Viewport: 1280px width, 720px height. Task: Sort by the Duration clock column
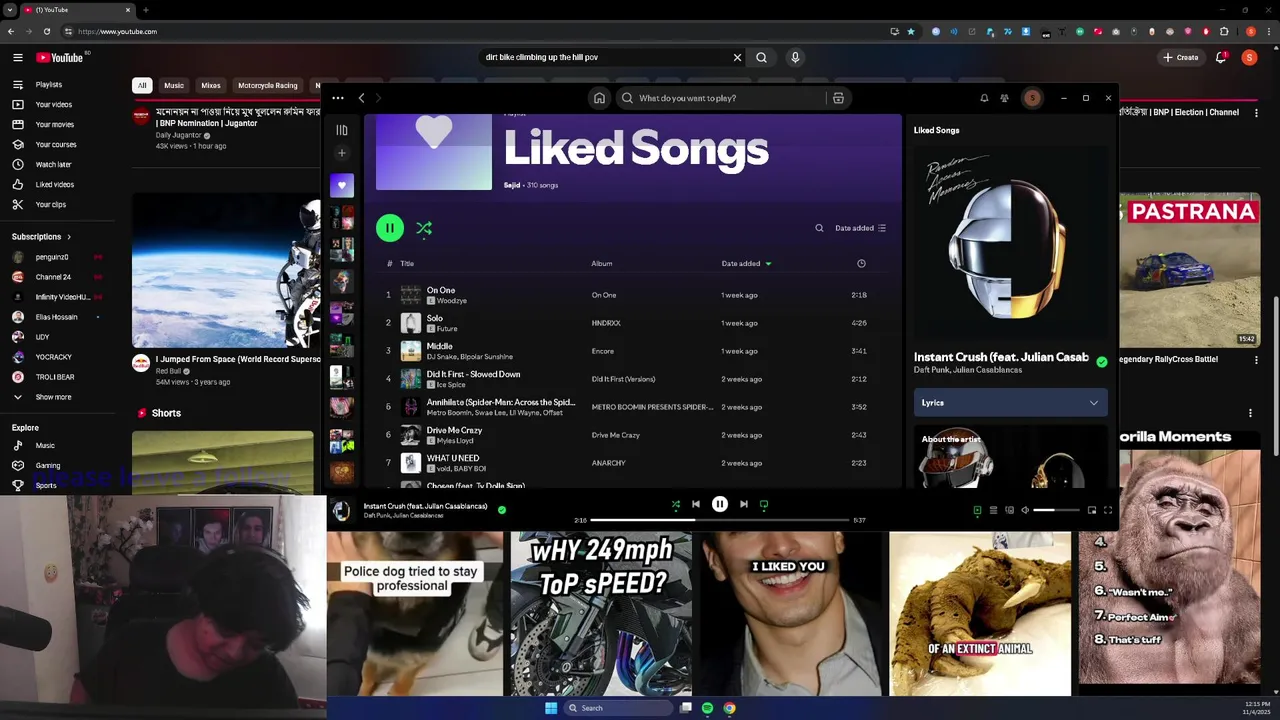pos(861,264)
